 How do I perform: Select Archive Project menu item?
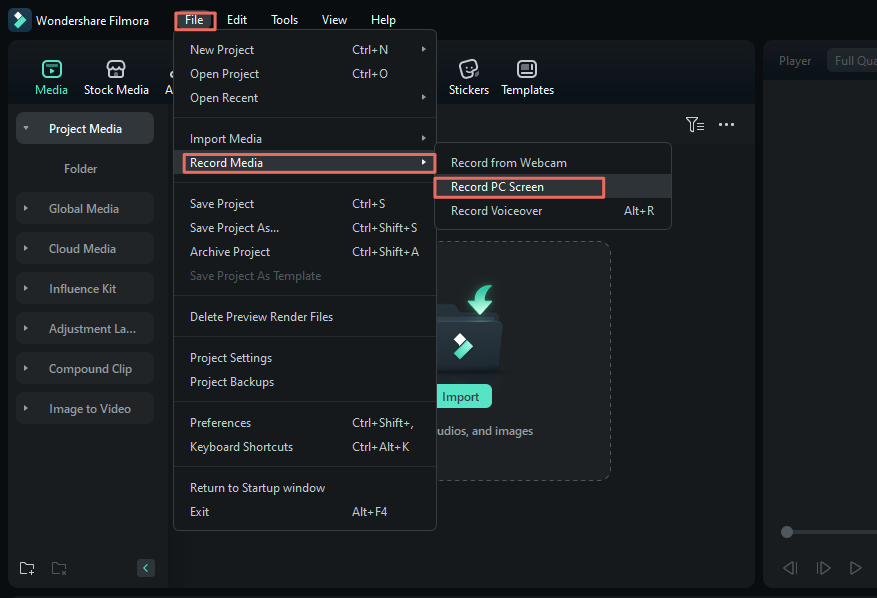pos(305,252)
